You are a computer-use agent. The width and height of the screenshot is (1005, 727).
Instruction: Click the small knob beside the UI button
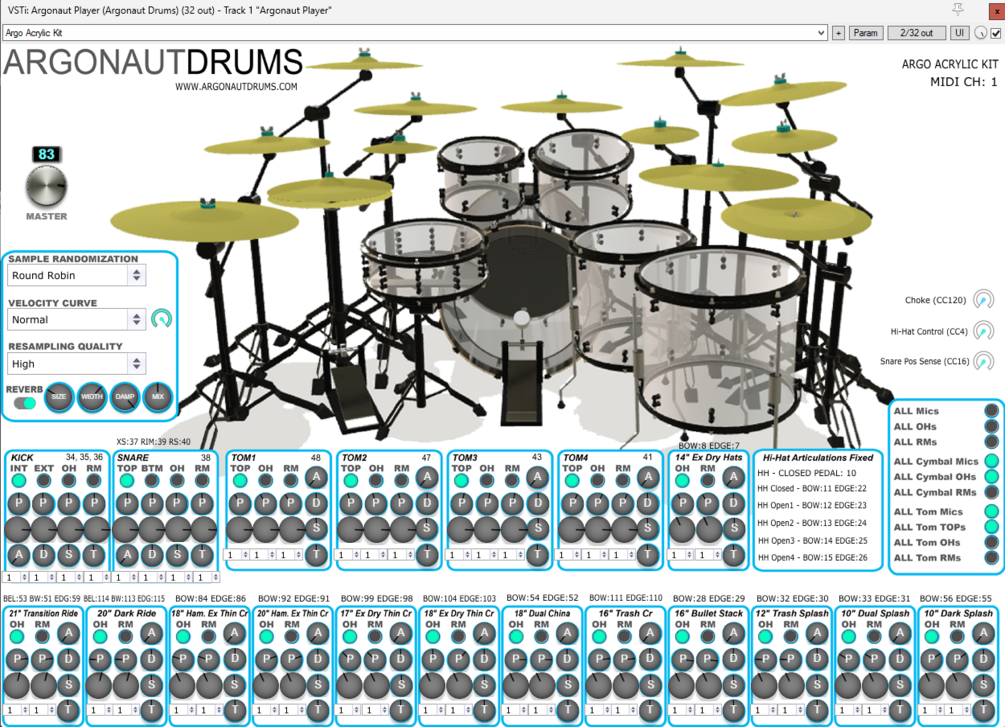[981, 33]
